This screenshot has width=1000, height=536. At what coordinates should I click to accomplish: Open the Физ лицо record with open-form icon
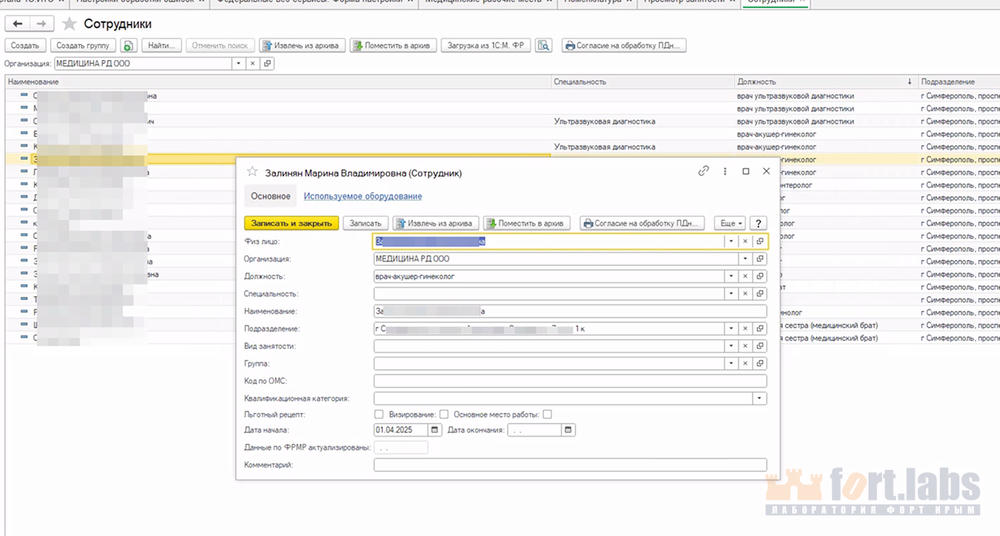coord(760,241)
